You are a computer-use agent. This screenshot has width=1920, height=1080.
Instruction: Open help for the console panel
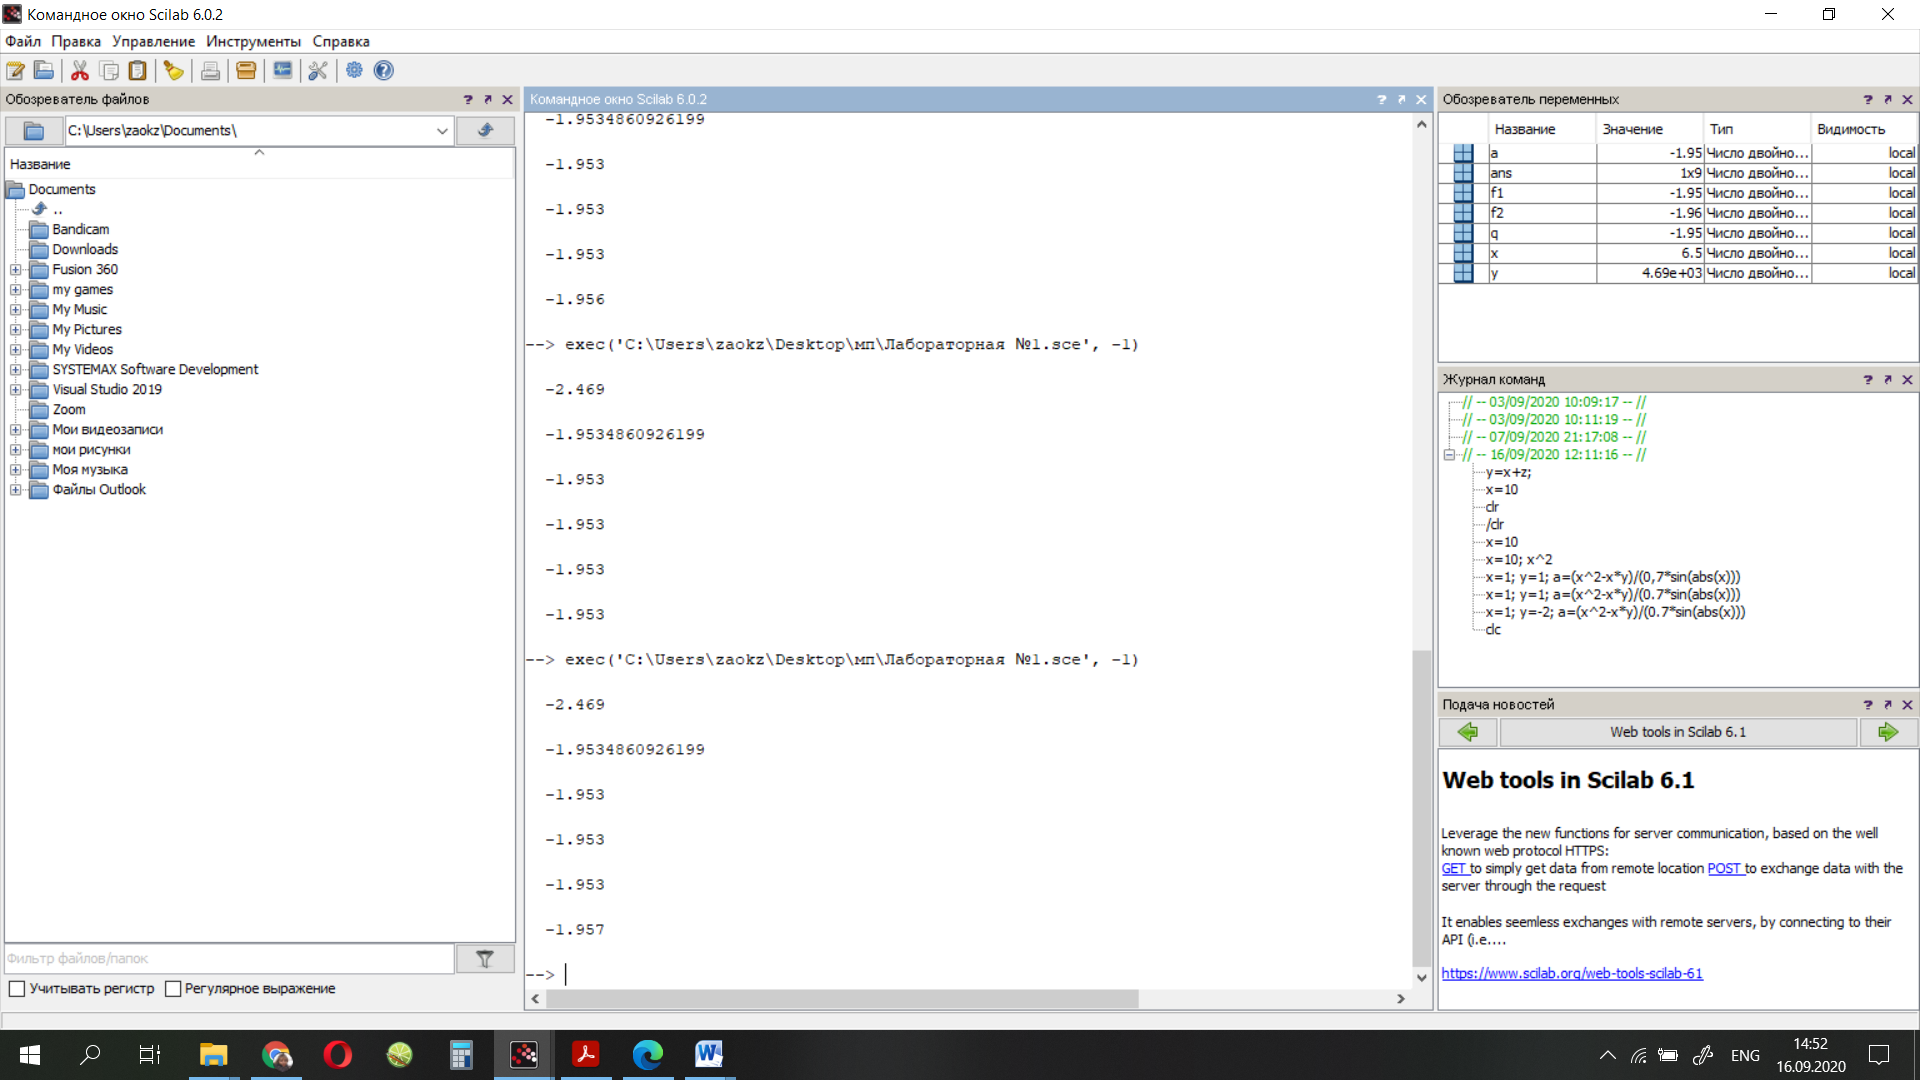coord(1382,100)
